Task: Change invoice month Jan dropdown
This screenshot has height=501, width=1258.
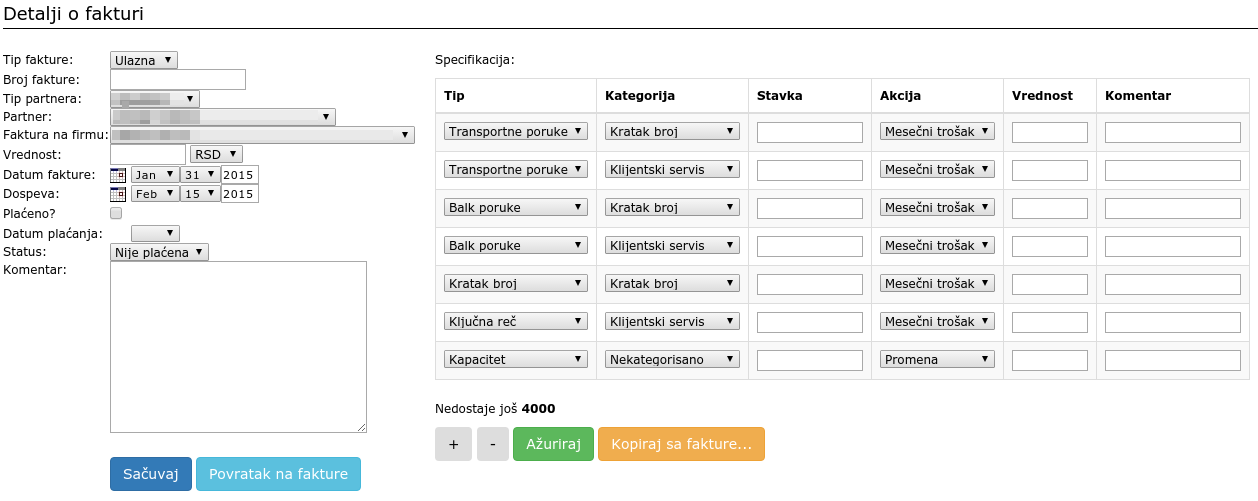Action: click(x=155, y=174)
